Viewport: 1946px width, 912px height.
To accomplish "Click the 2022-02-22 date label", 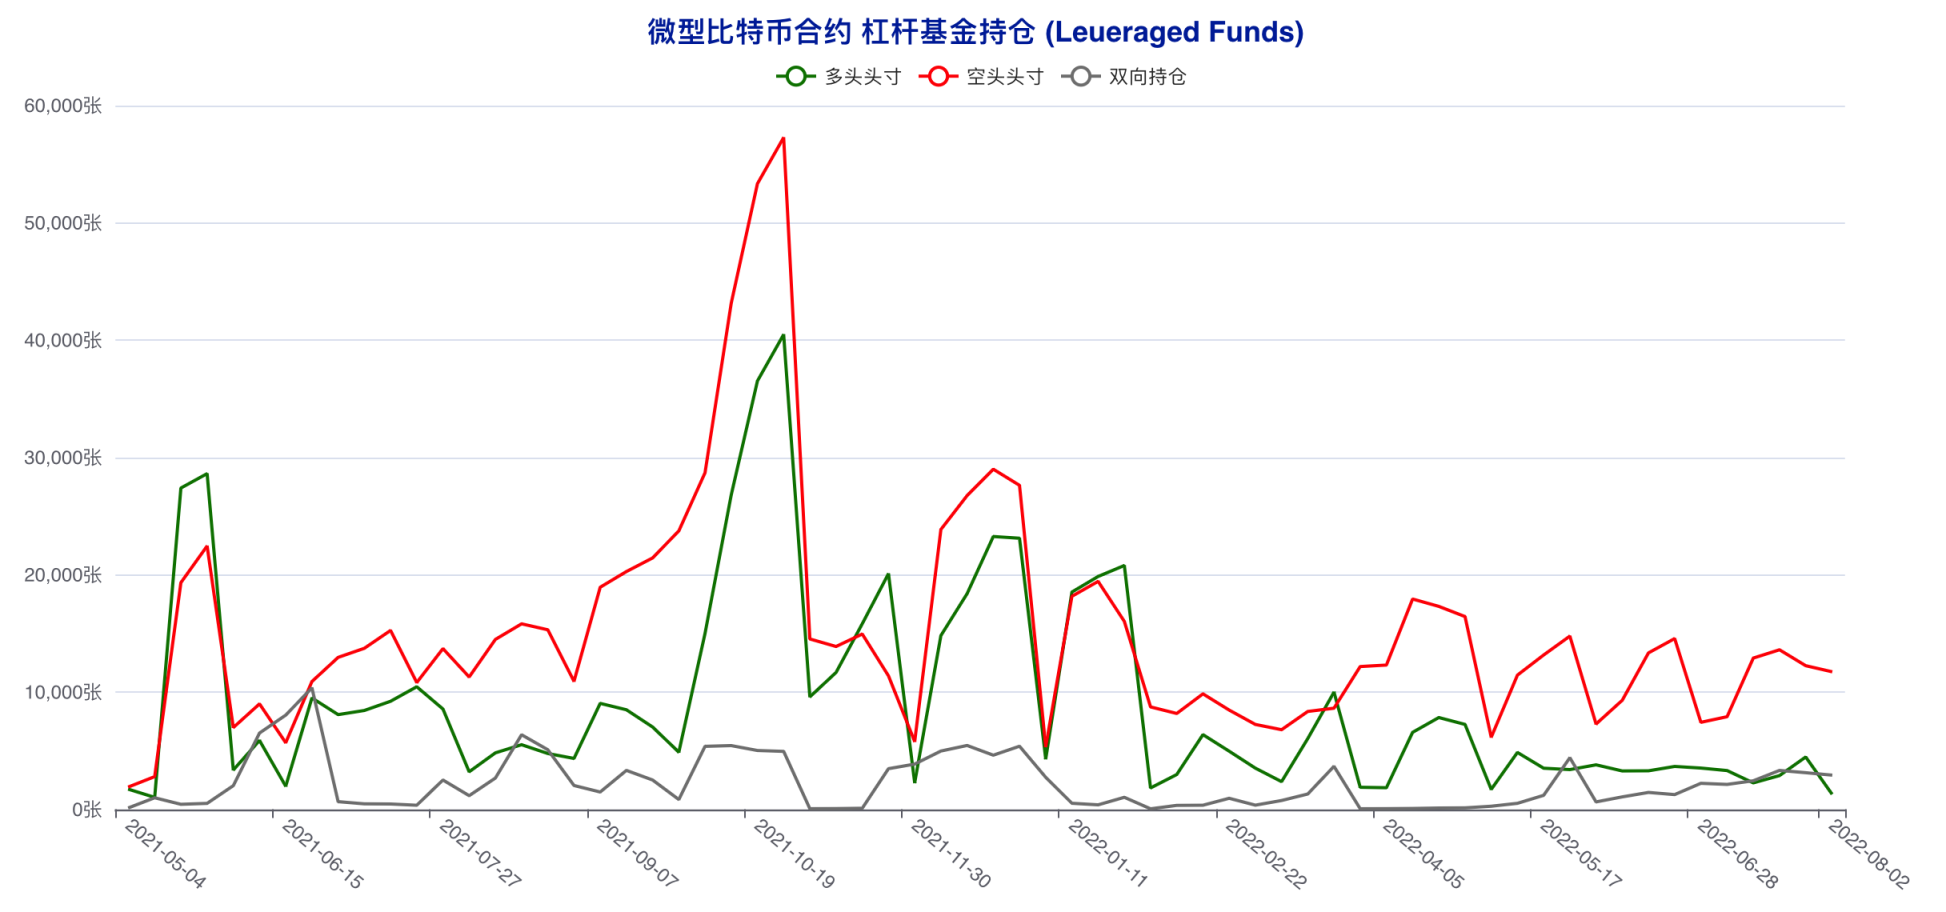I will (1266, 854).
